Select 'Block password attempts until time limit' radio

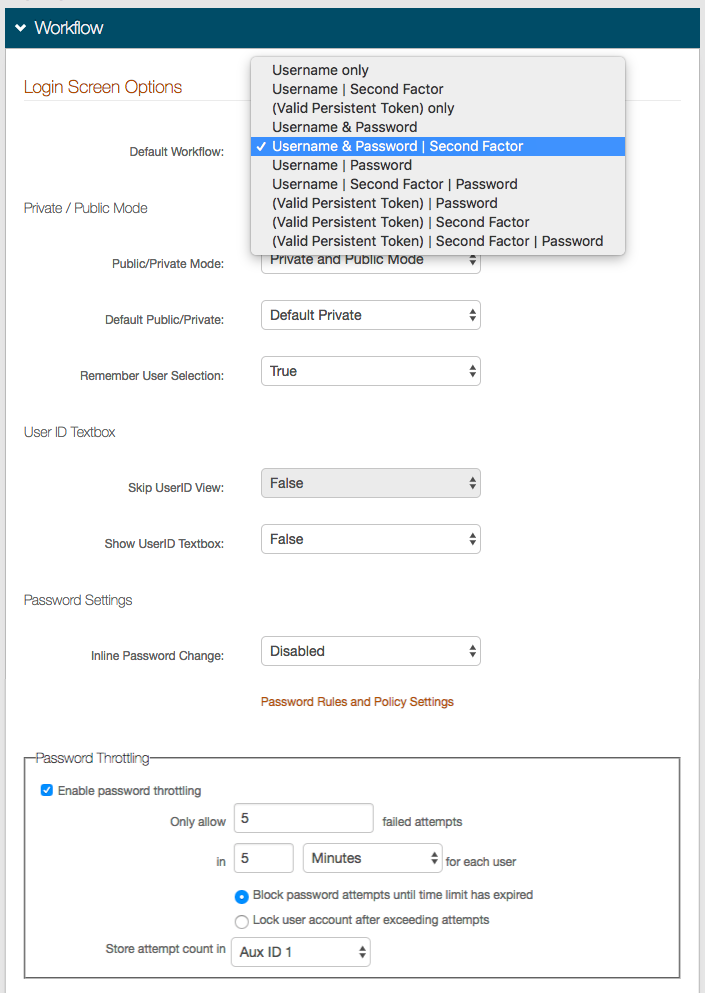click(x=241, y=896)
